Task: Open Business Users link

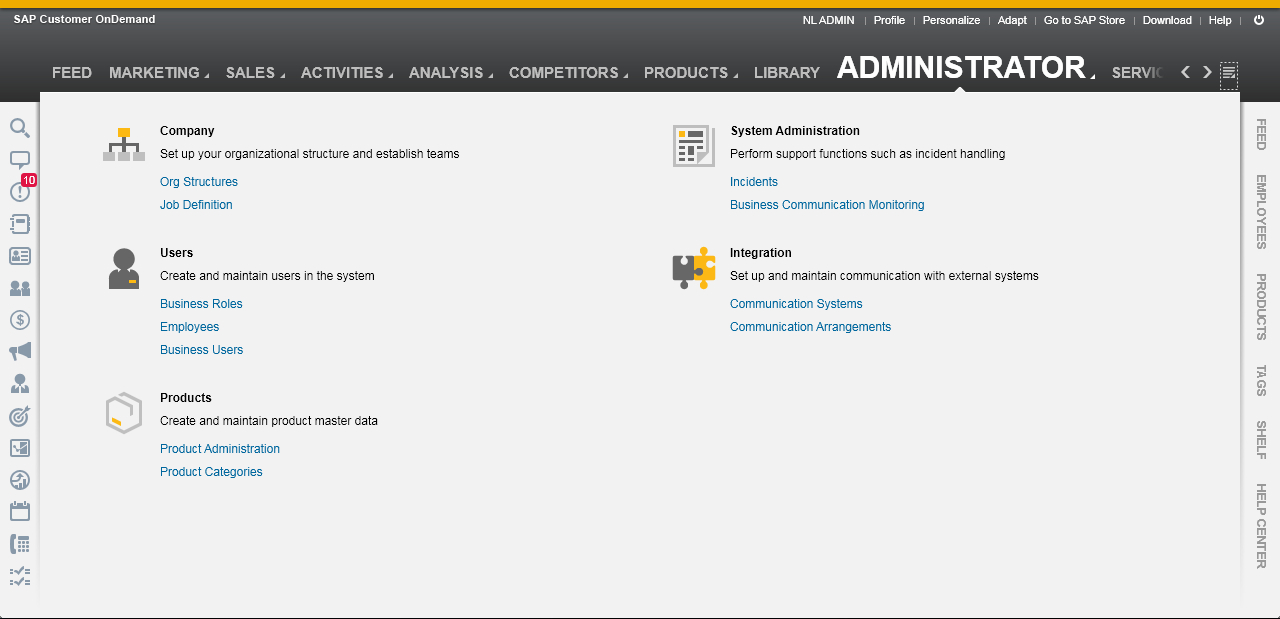Action: tap(201, 350)
